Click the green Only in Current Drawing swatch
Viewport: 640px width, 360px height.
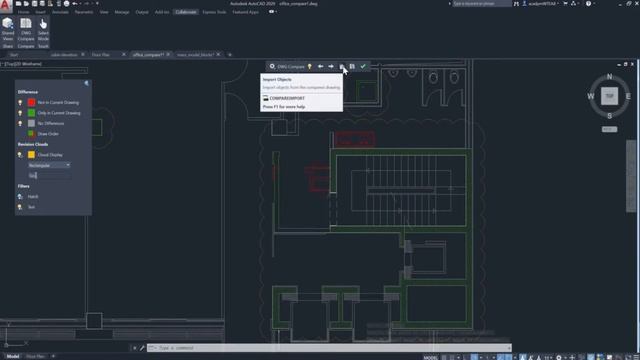(x=31, y=113)
